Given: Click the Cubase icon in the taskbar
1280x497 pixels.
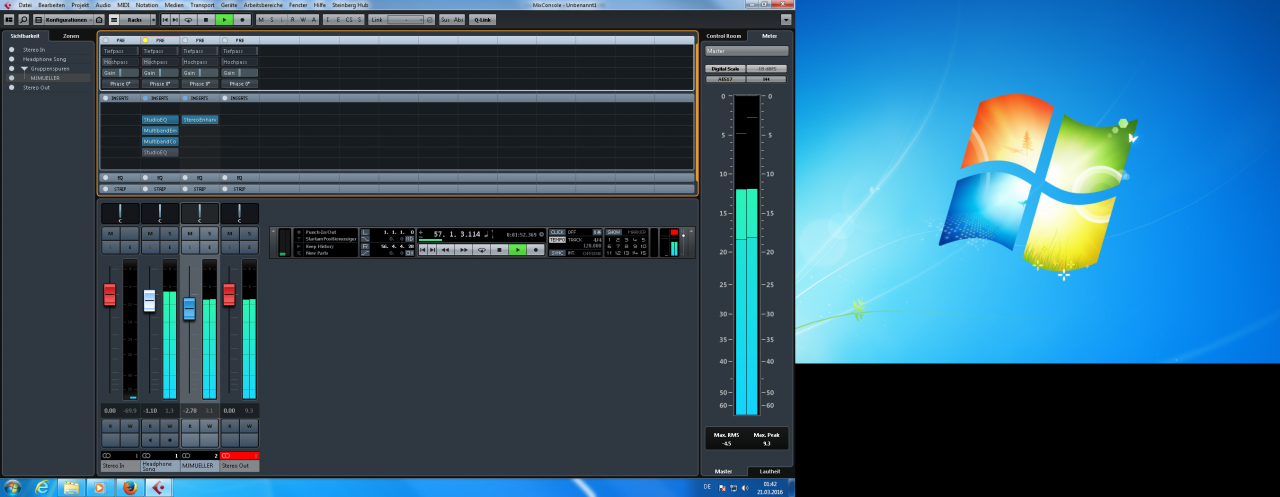Looking at the screenshot, I should tap(157, 487).
